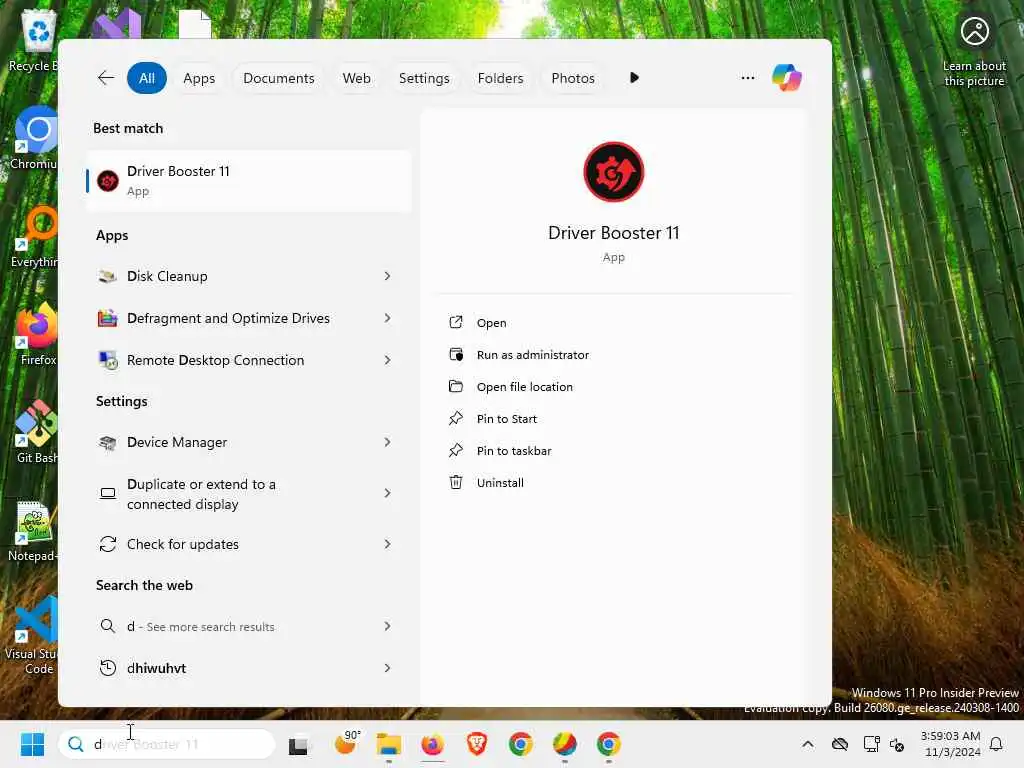Image resolution: width=1024 pixels, height=768 pixels.
Task: Choose Run as administrator
Action: tap(519, 355)
